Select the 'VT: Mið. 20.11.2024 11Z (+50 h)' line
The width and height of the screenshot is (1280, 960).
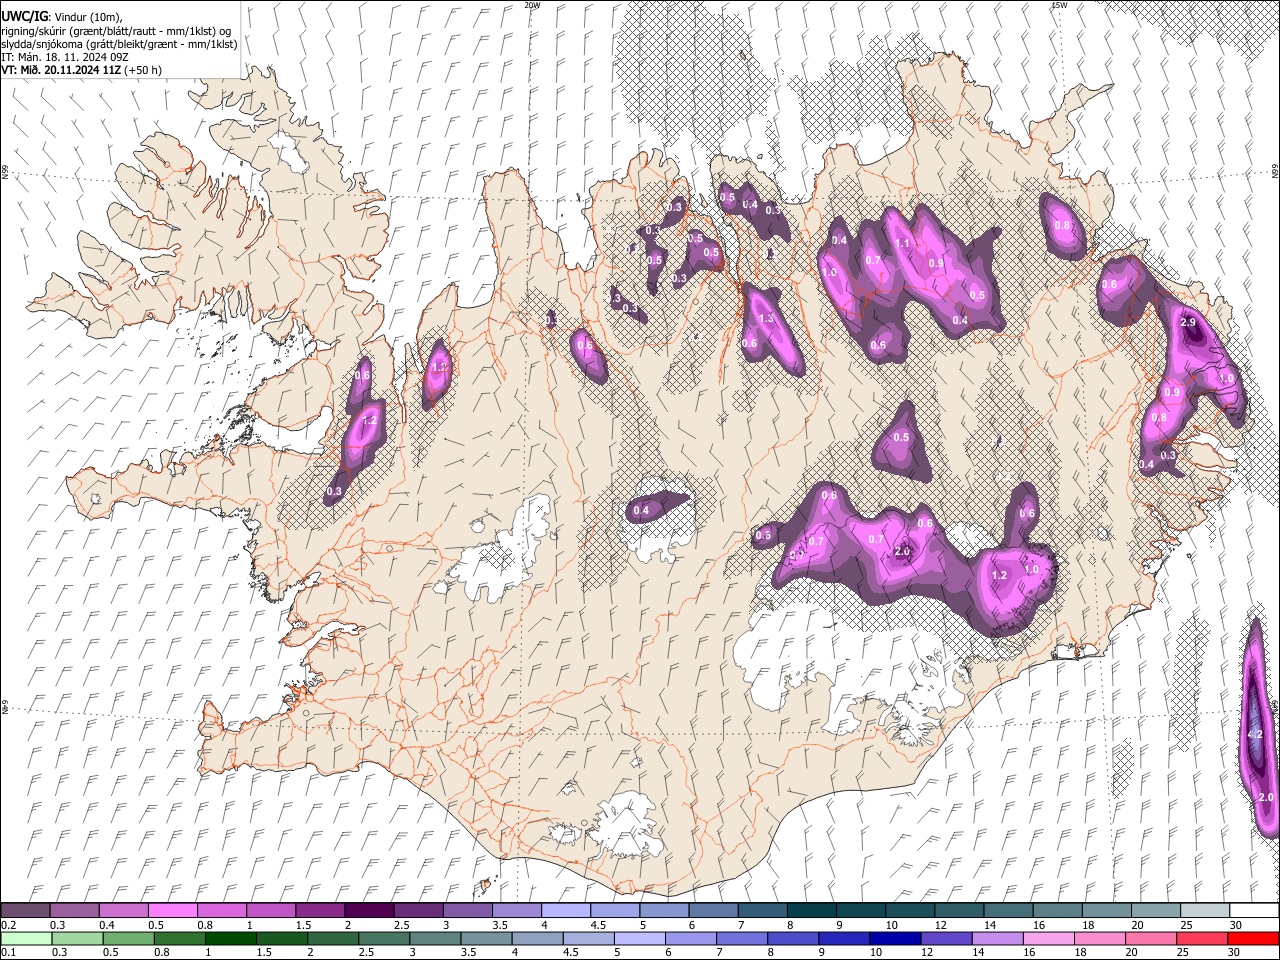pos(81,70)
